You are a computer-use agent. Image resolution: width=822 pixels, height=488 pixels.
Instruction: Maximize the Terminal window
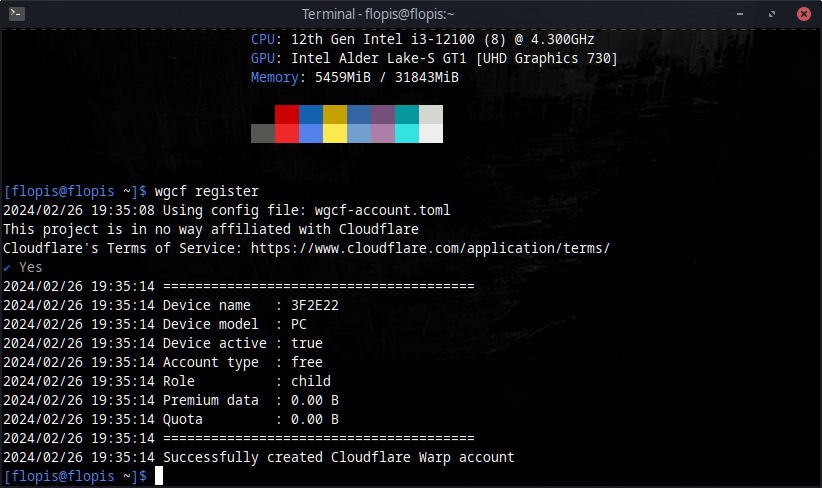coord(771,14)
